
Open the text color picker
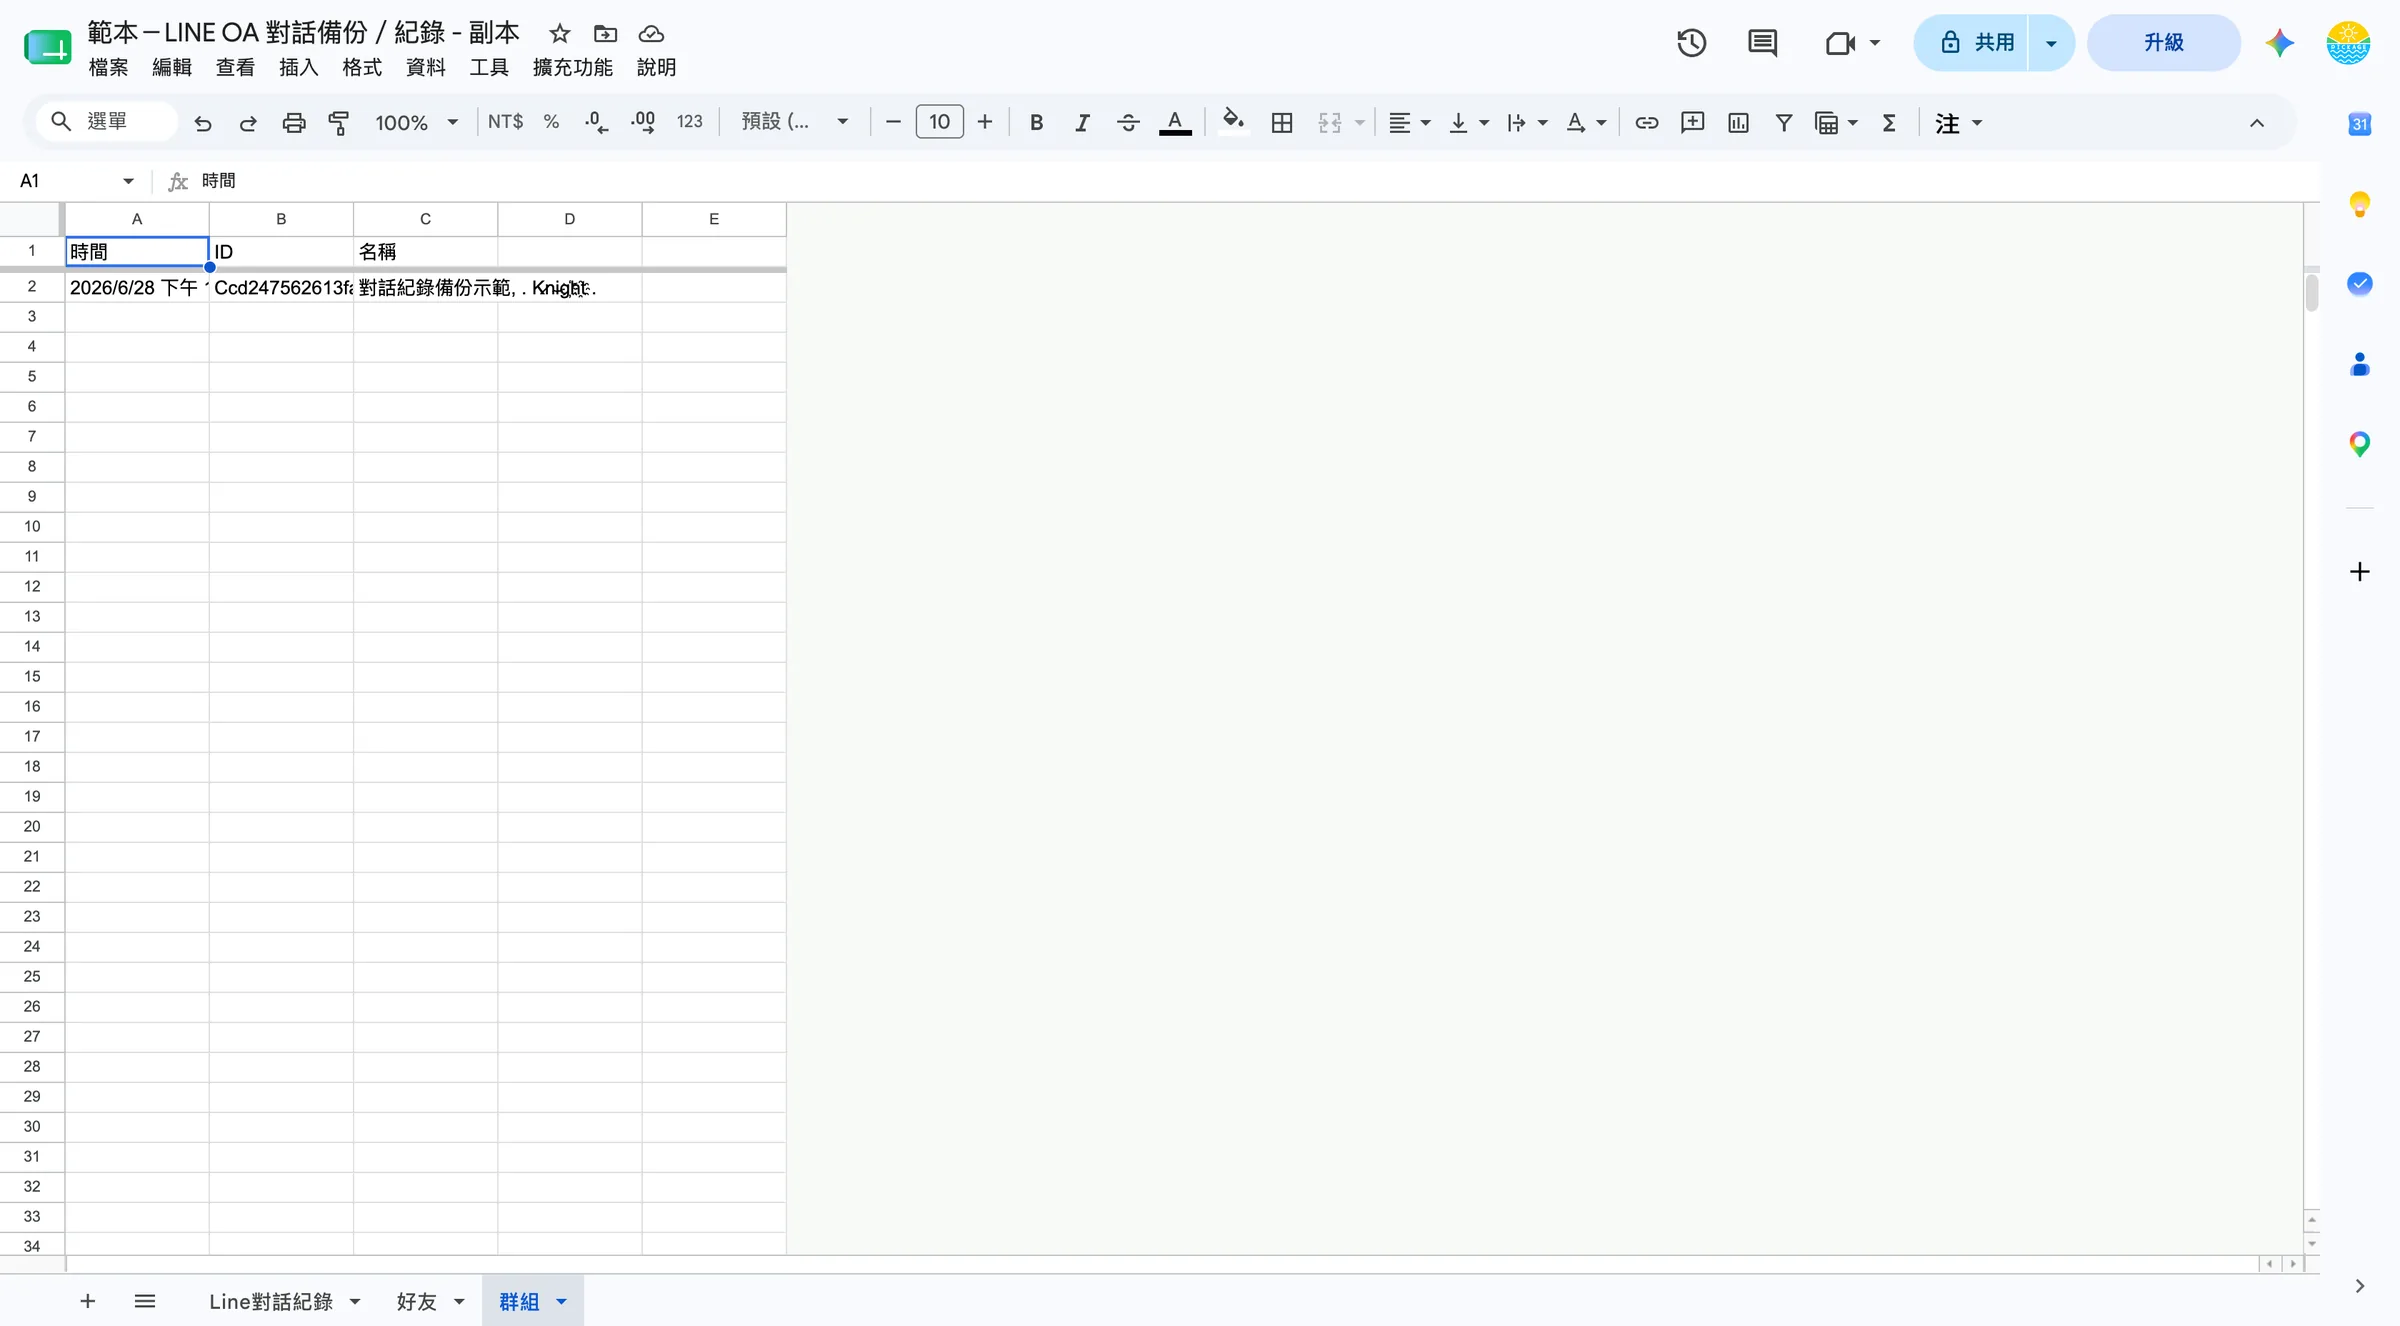(x=1175, y=123)
